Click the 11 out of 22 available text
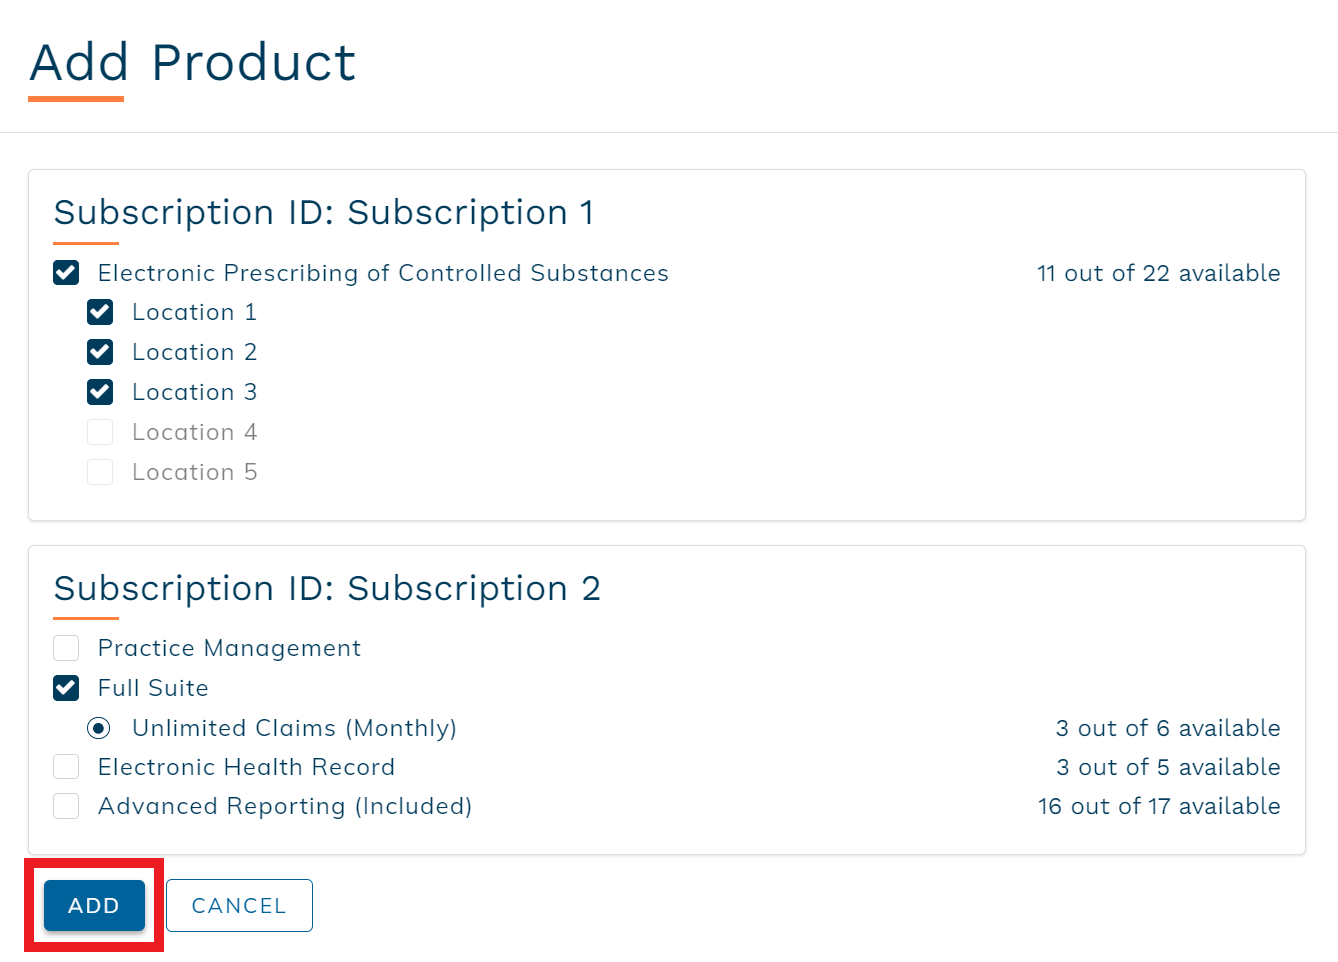Image resolution: width=1338 pixels, height=962 pixels. (1158, 272)
